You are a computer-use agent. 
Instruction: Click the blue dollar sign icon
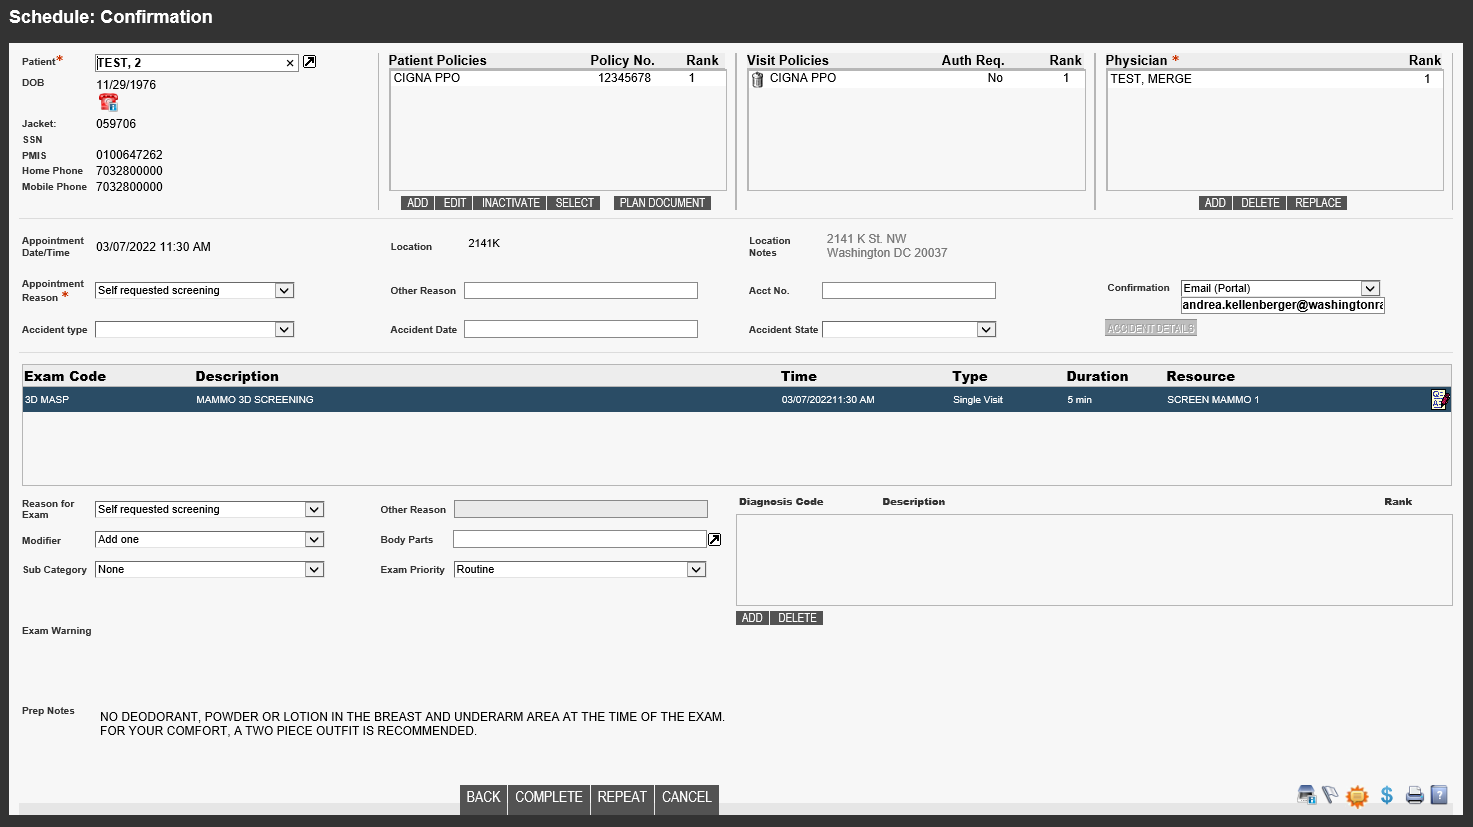(1387, 795)
